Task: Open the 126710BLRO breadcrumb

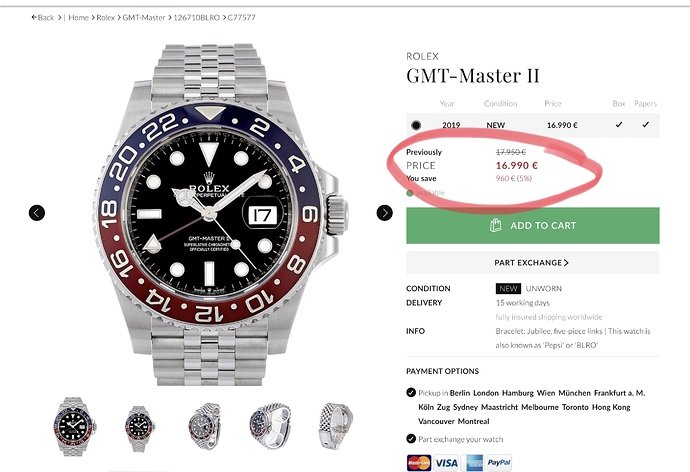Action: coord(198,17)
